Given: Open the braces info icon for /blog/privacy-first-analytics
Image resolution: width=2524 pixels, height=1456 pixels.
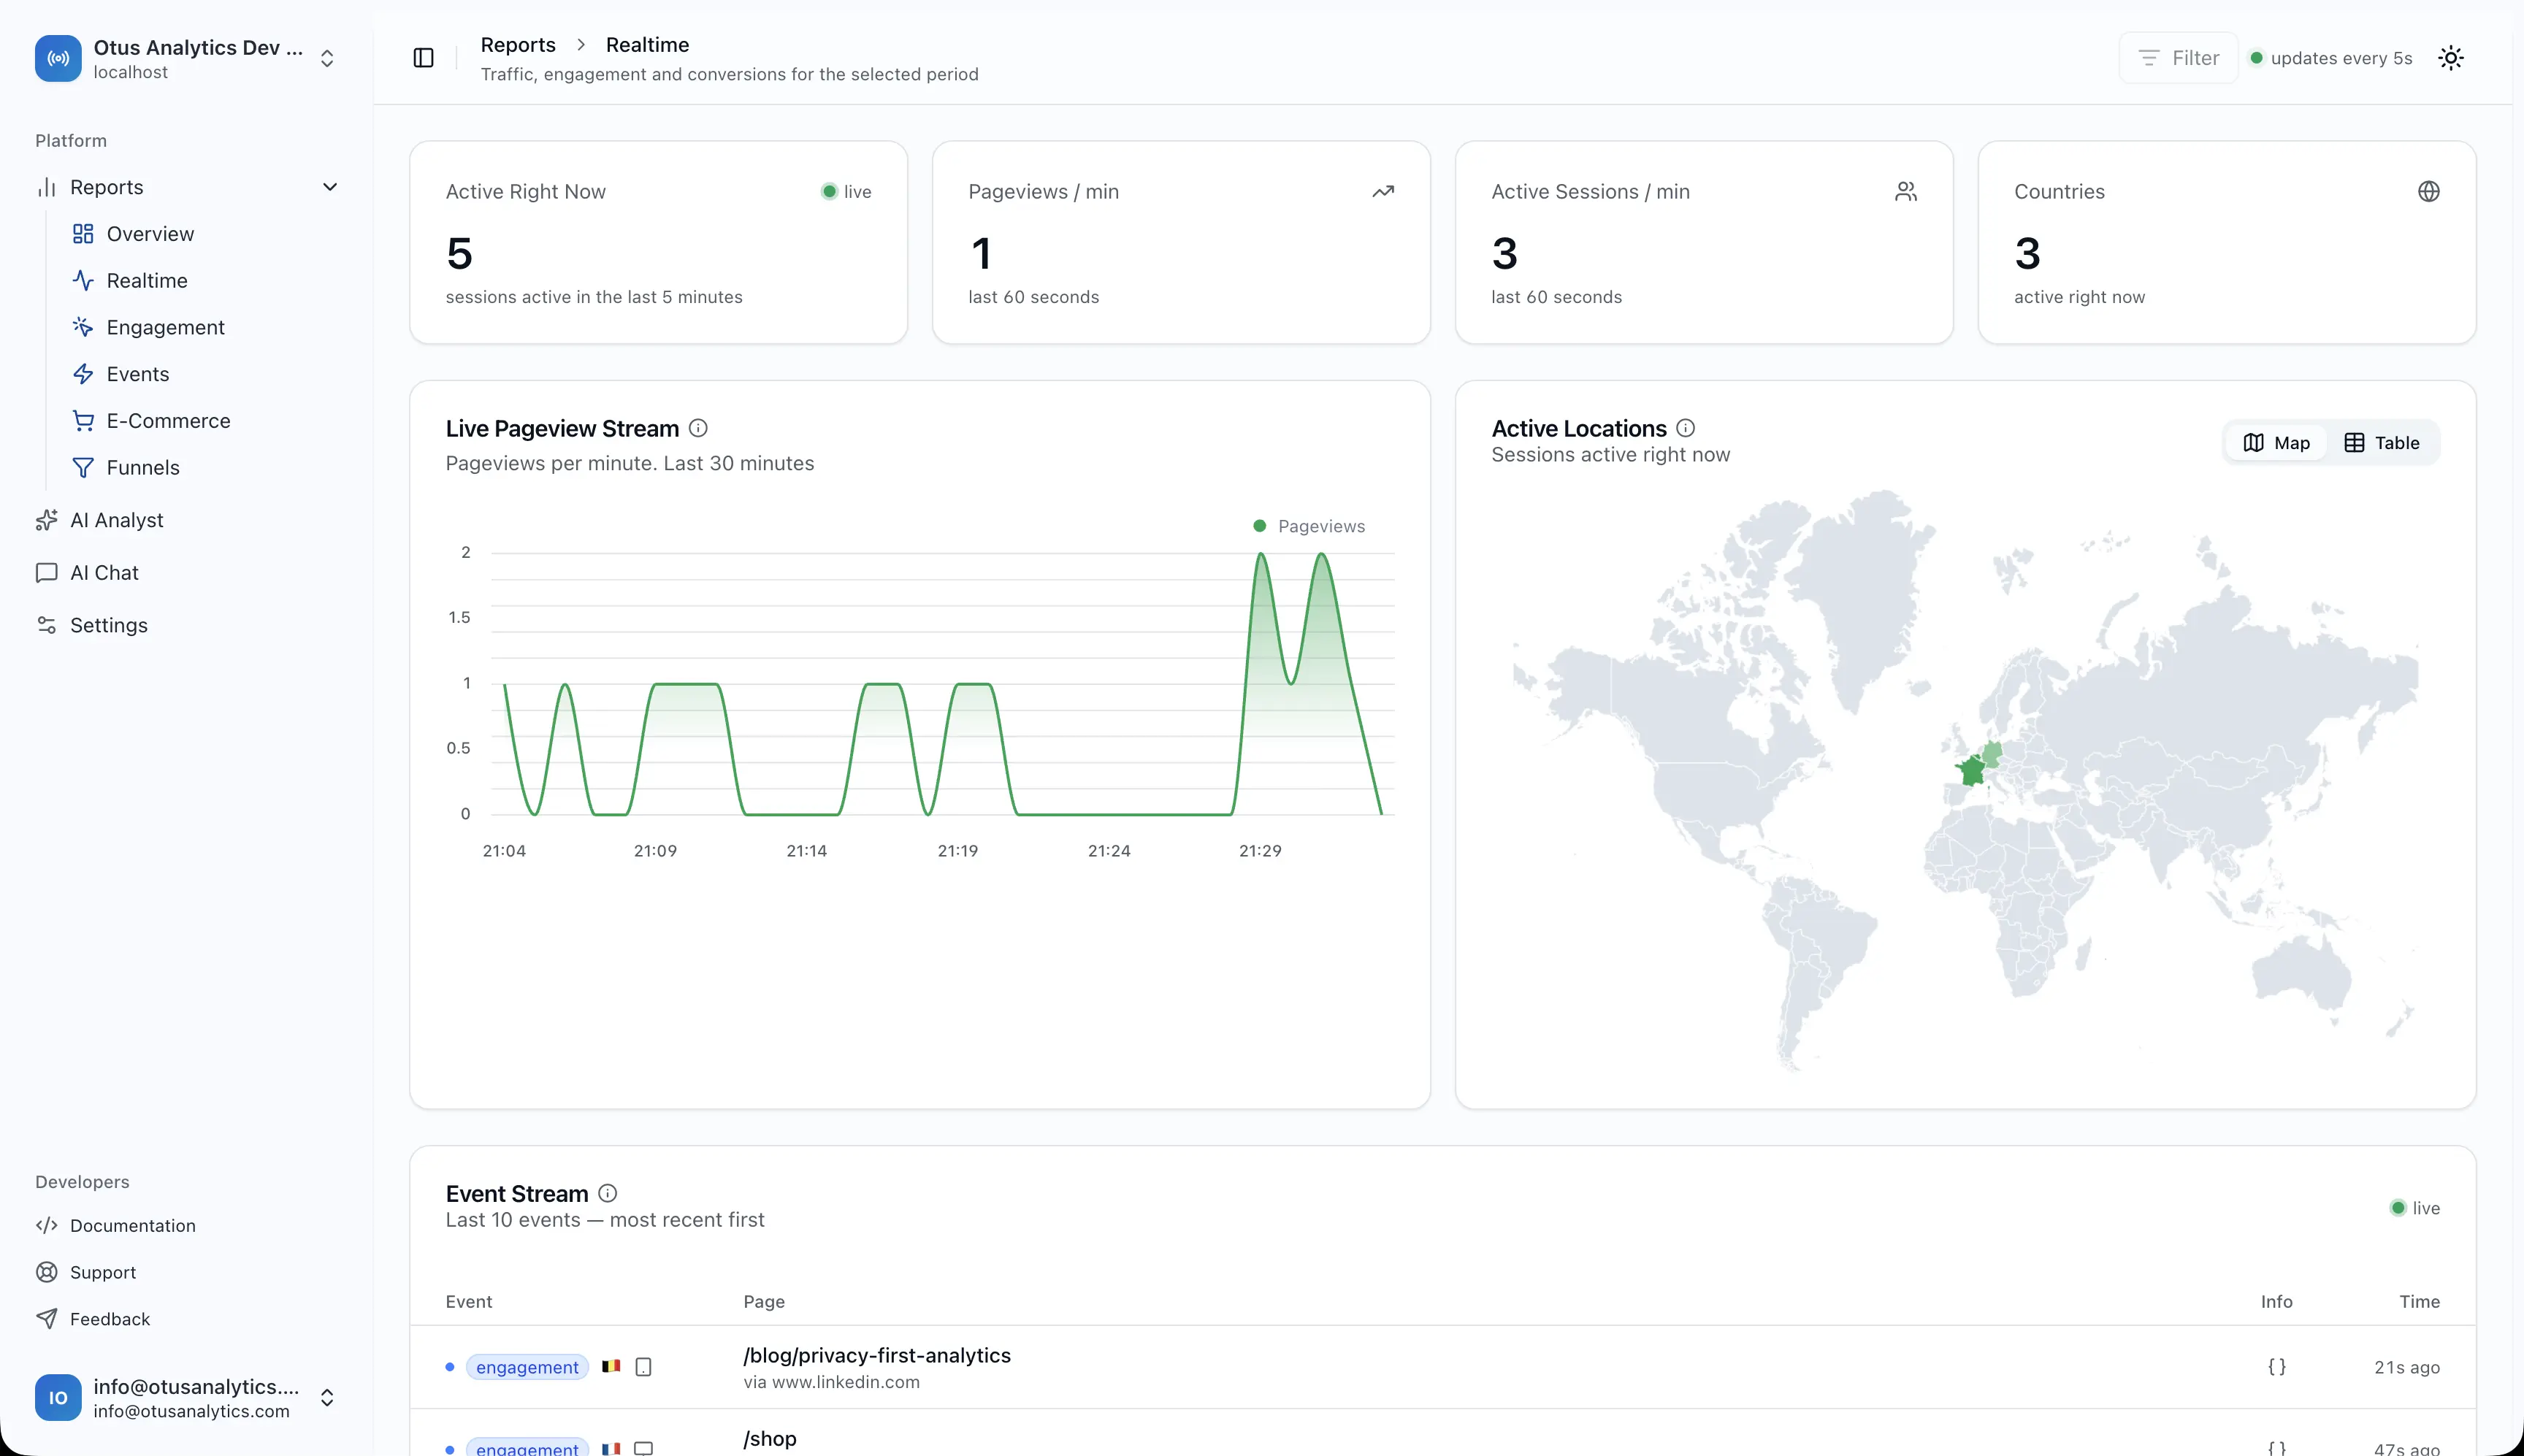Looking at the screenshot, I should click(x=2277, y=1367).
